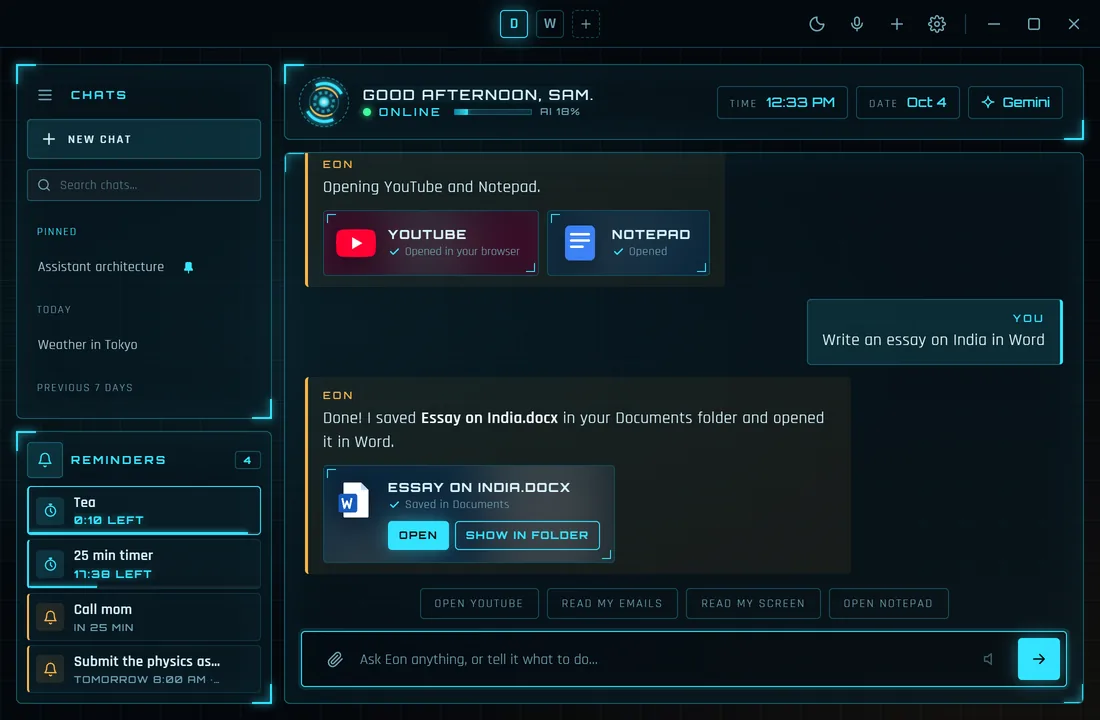
Task: Show the essay in its folder
Action: point(527,535)
